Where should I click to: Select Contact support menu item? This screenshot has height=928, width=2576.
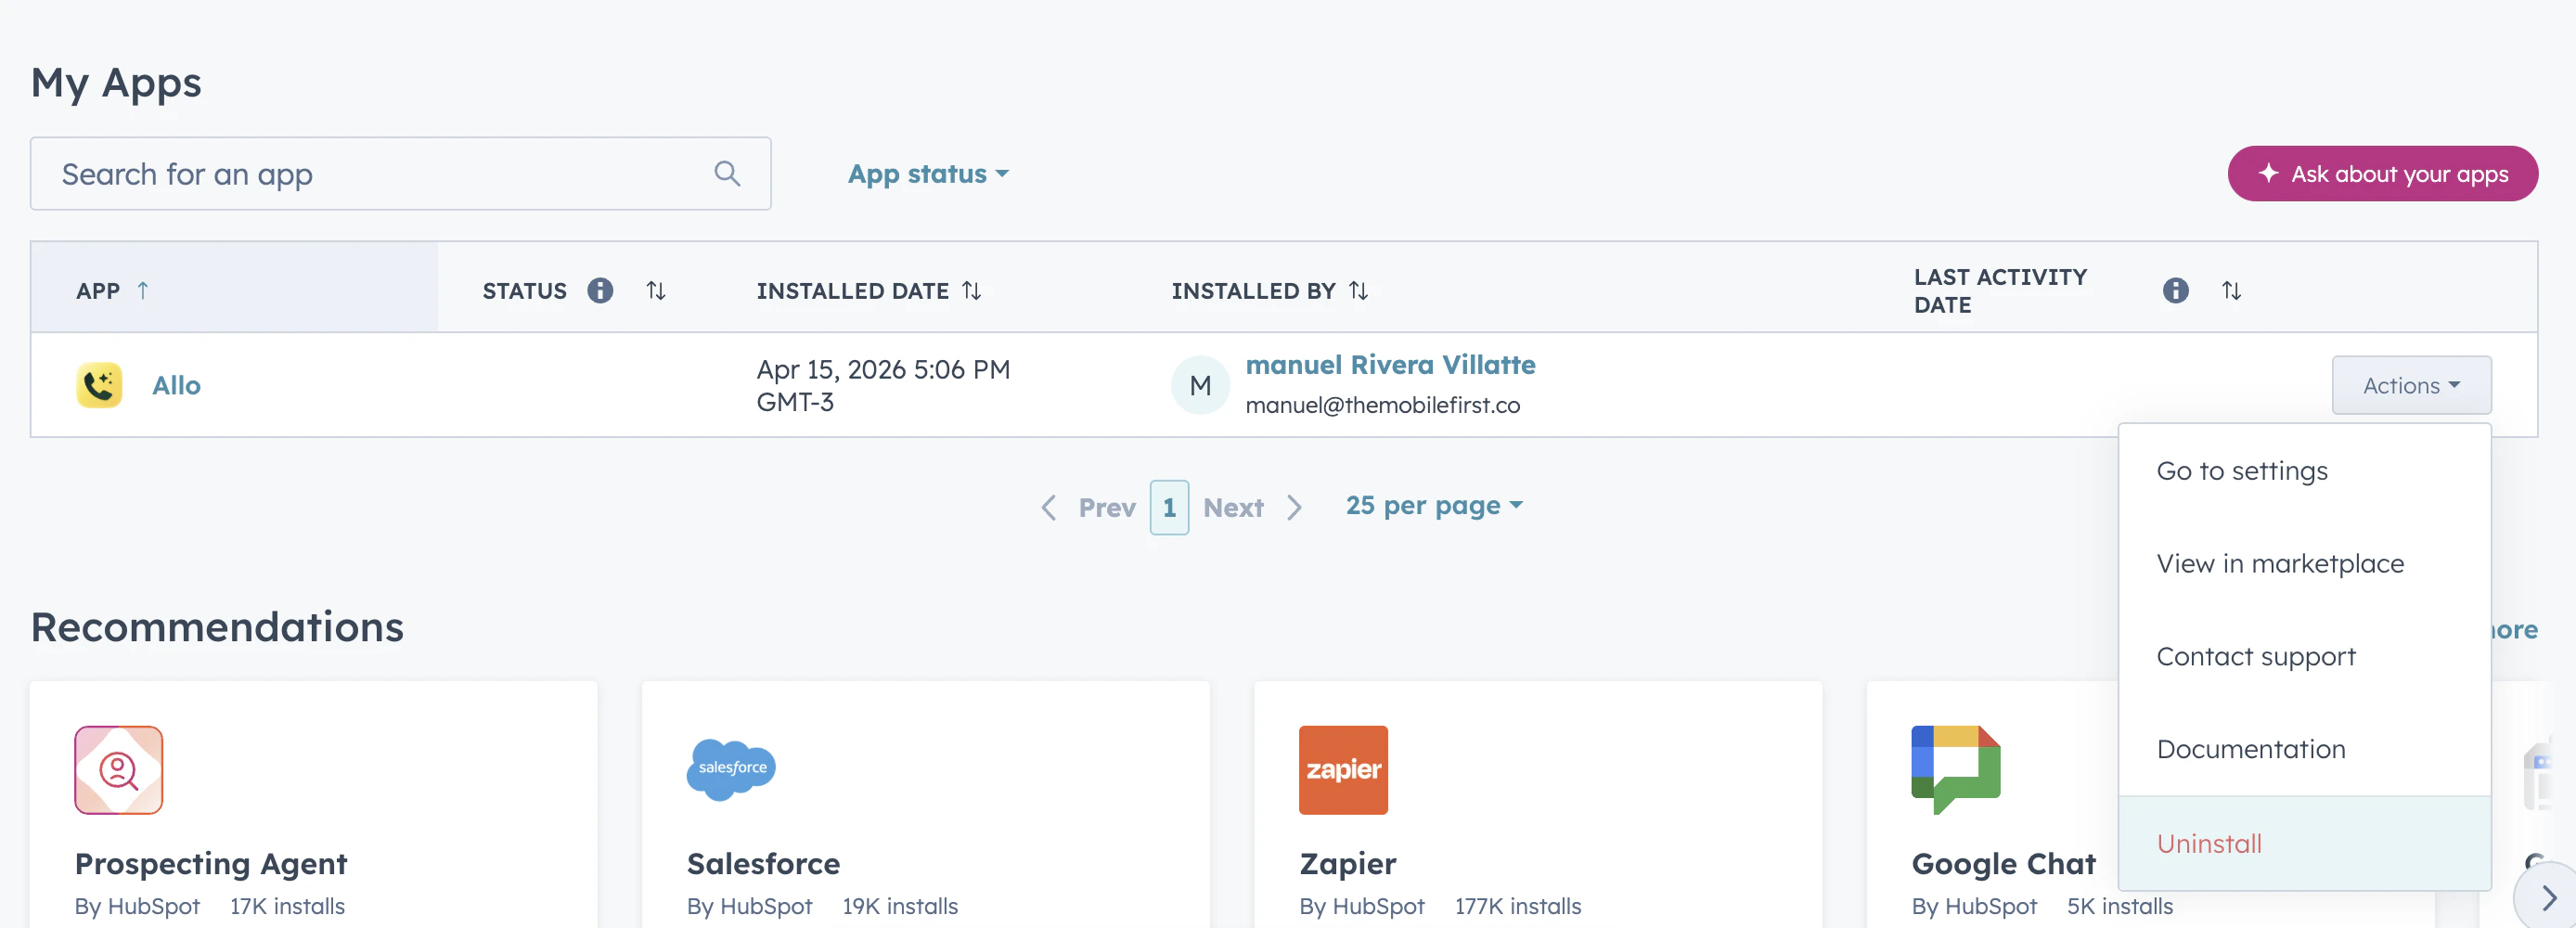click(x=2304, y=656)
